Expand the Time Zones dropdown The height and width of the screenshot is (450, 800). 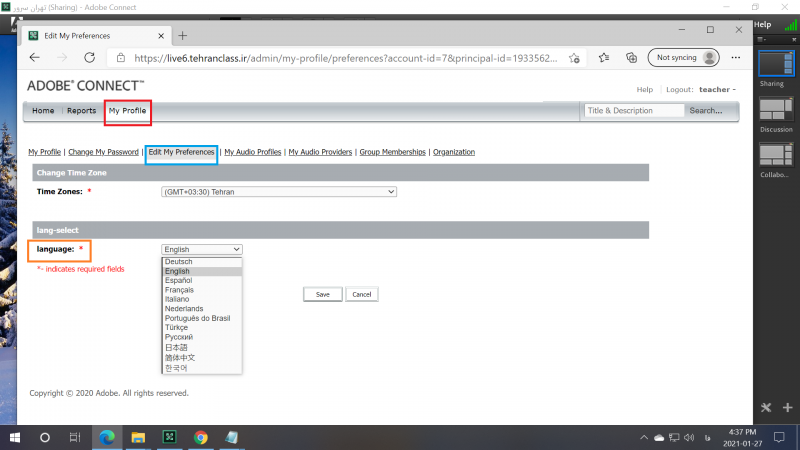click(279, 192)
